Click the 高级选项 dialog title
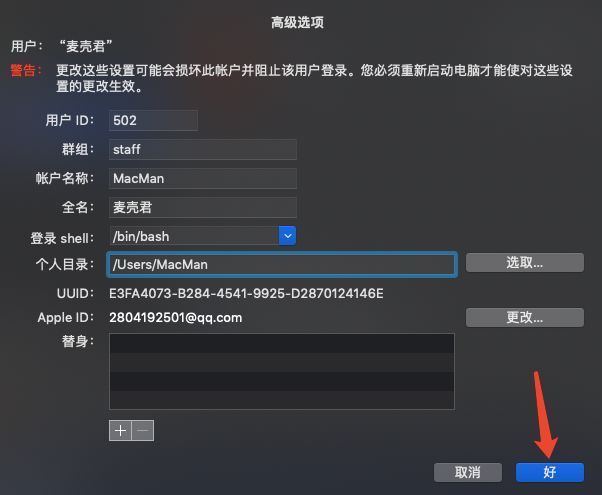The width and height of the screenshot is (602, 495). (297, 23)
